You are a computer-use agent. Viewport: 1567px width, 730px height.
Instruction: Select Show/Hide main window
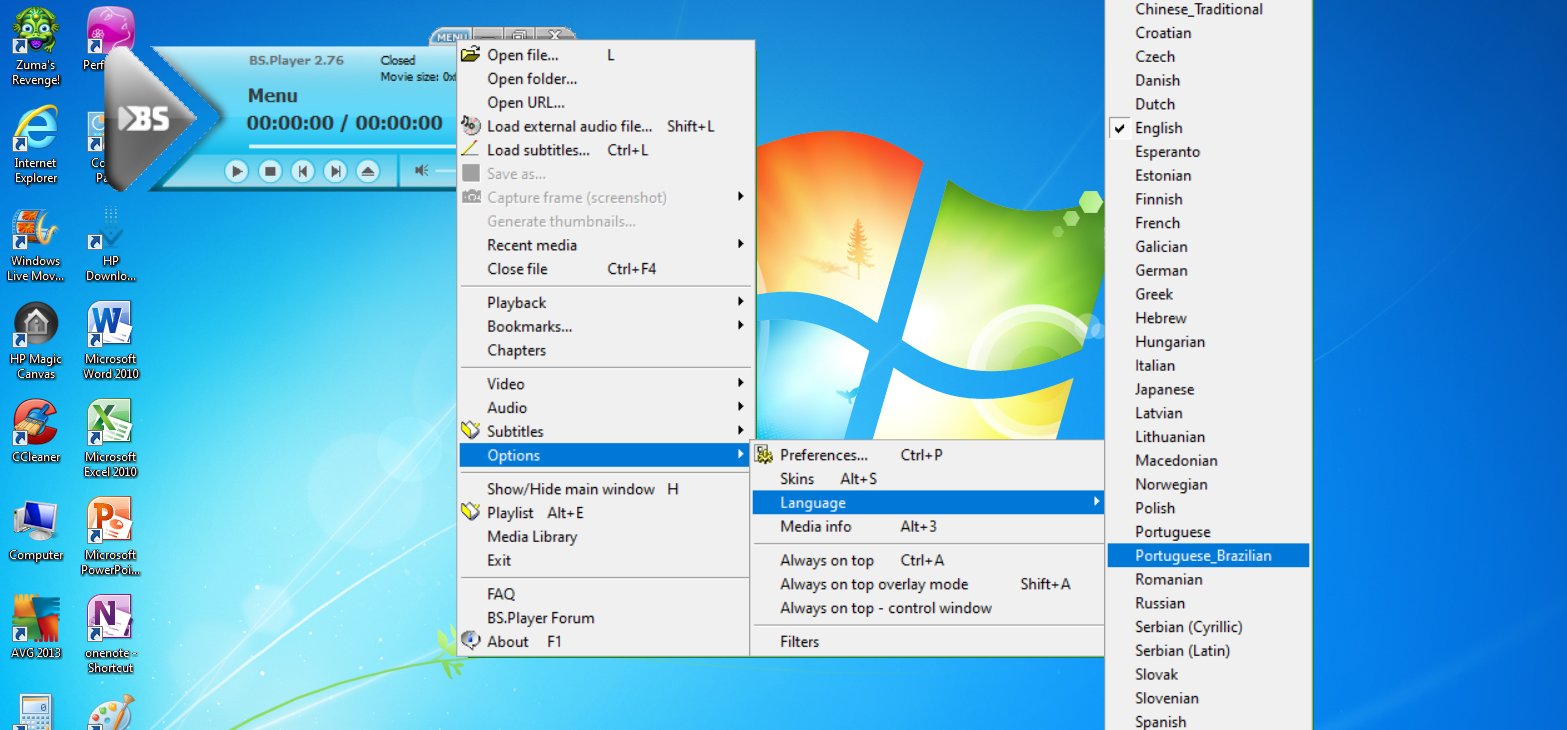pyautogui.click(x=604, y=489)
